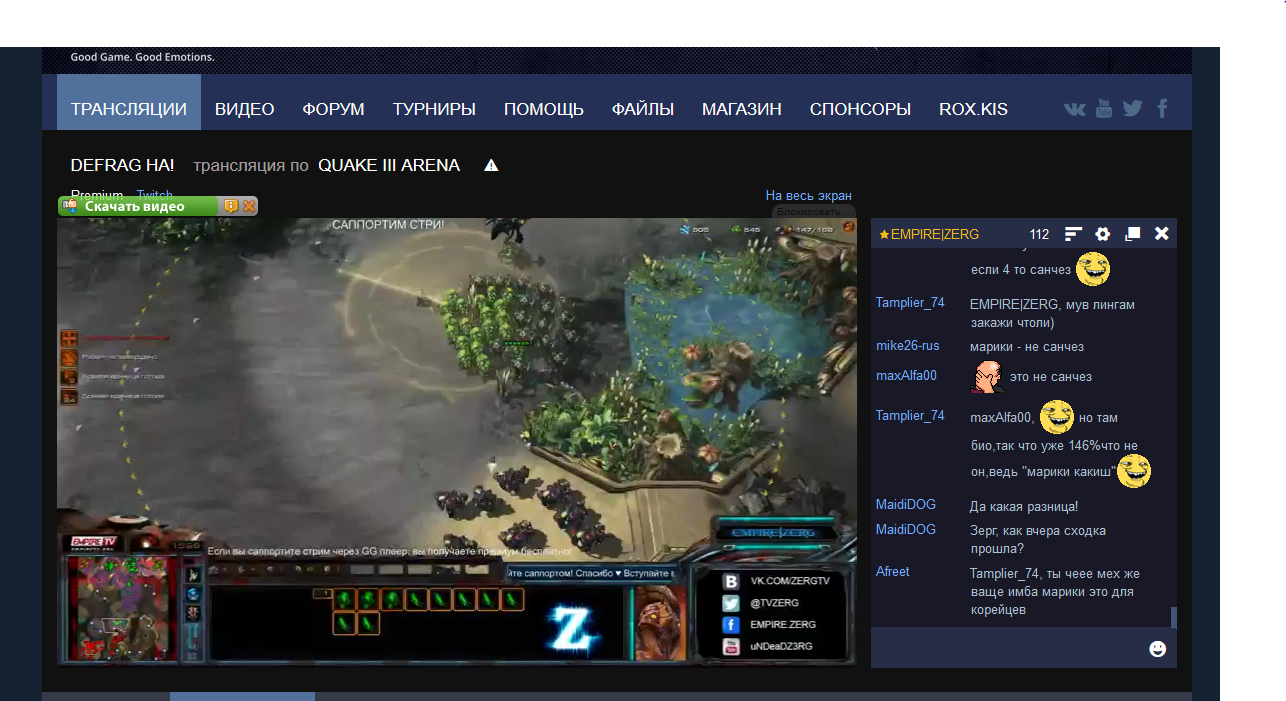Open the emoji smiley picker in chat
This screenshot has width=1286, height=701.
point(1158,648)
